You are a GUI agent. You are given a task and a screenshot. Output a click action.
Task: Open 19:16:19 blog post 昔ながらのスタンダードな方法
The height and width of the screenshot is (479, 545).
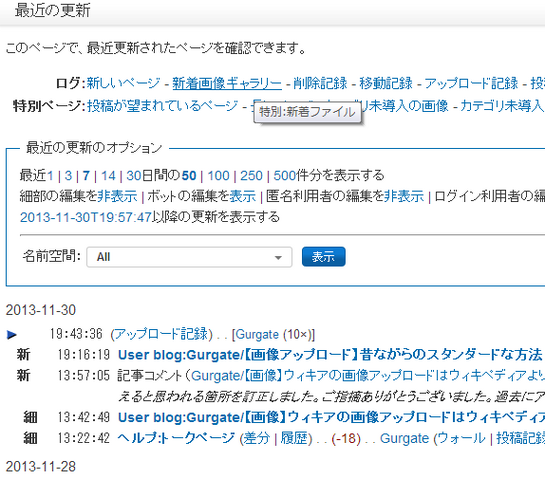click(x=330, y=355)
